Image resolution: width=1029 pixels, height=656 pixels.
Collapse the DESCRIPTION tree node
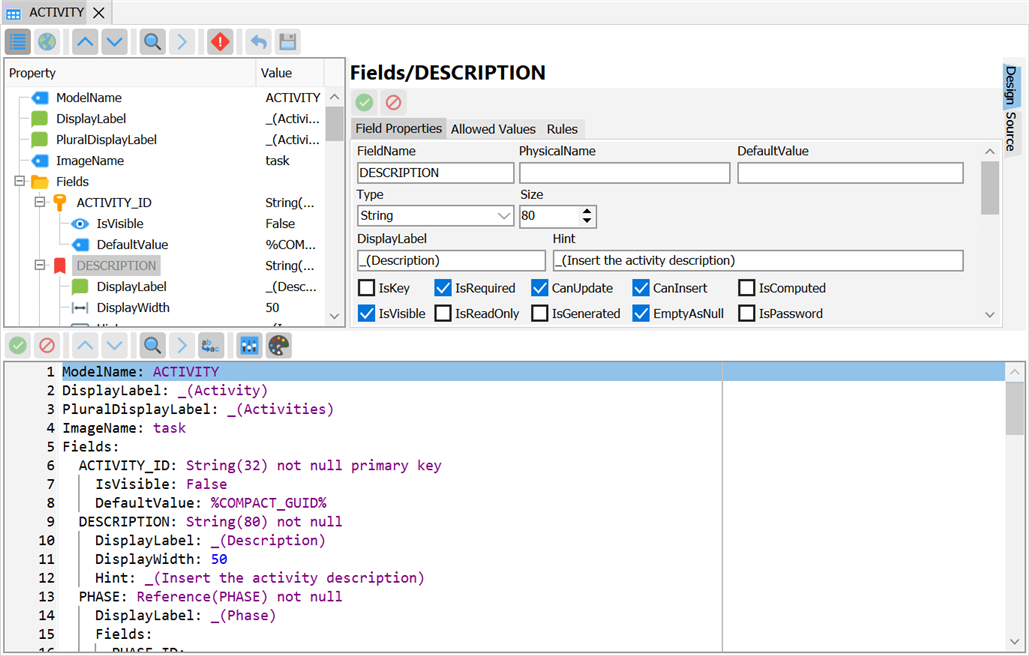(40, 265)
